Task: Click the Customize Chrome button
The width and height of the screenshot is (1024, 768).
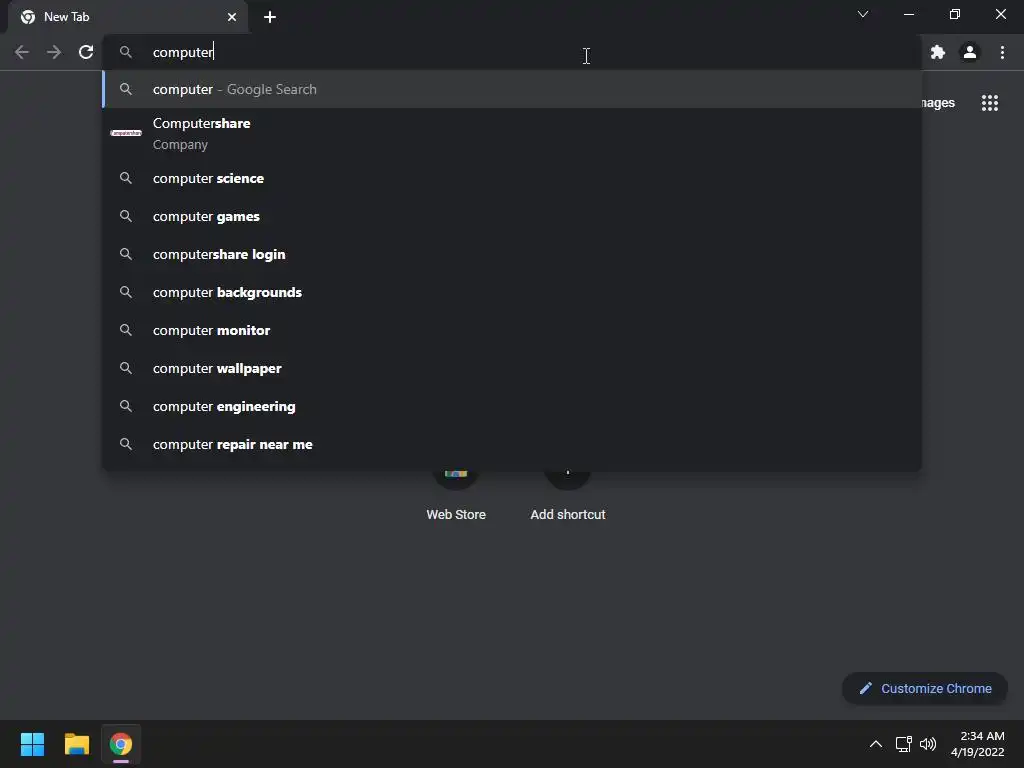Action: pyautogui.click(x=925, y=688)
